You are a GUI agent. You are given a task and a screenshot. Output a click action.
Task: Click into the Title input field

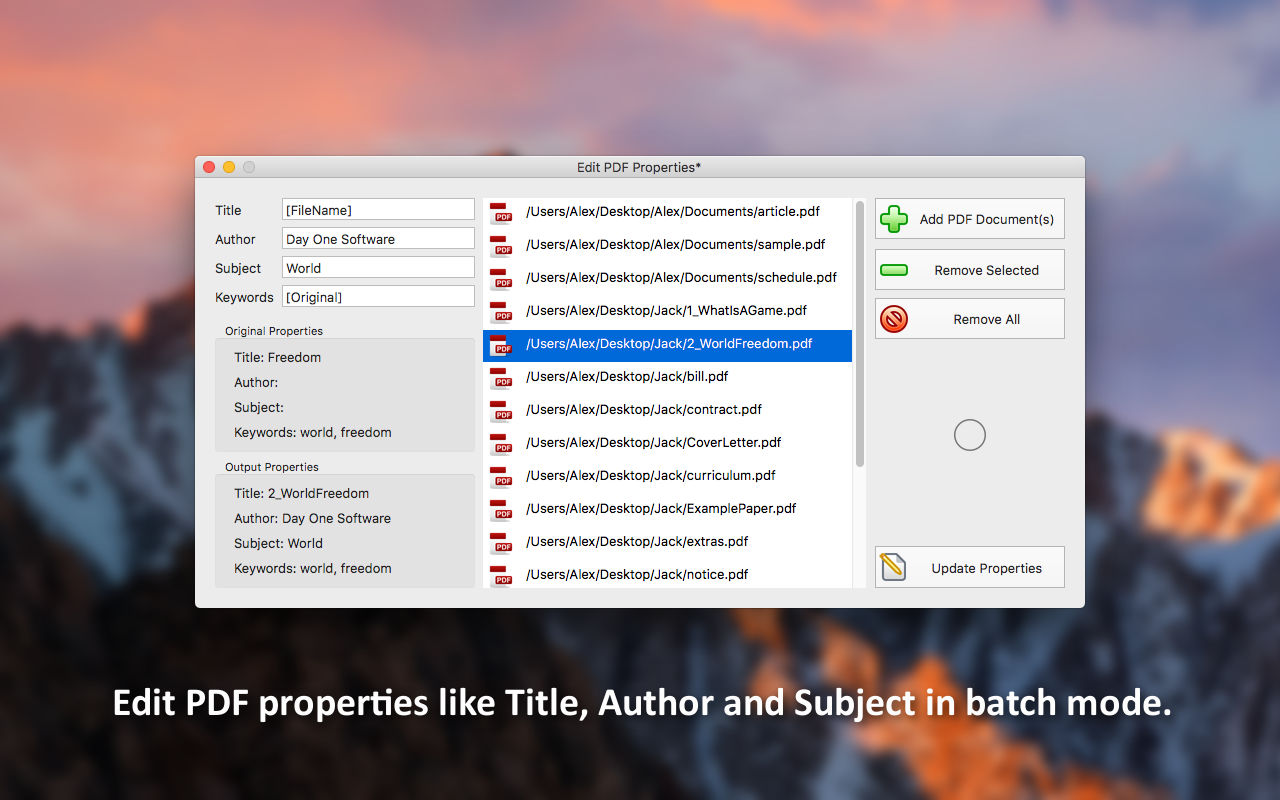coord(378,210)
